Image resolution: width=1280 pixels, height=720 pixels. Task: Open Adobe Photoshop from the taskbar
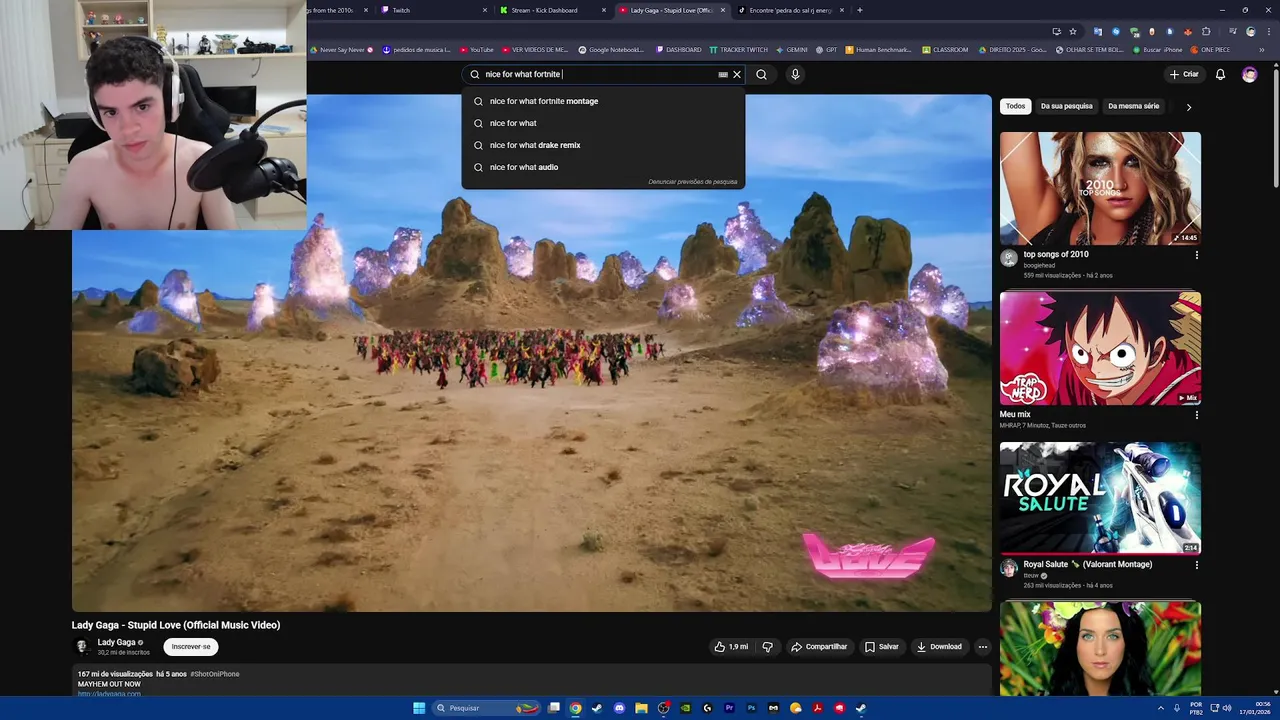click(x=751, y=708)
